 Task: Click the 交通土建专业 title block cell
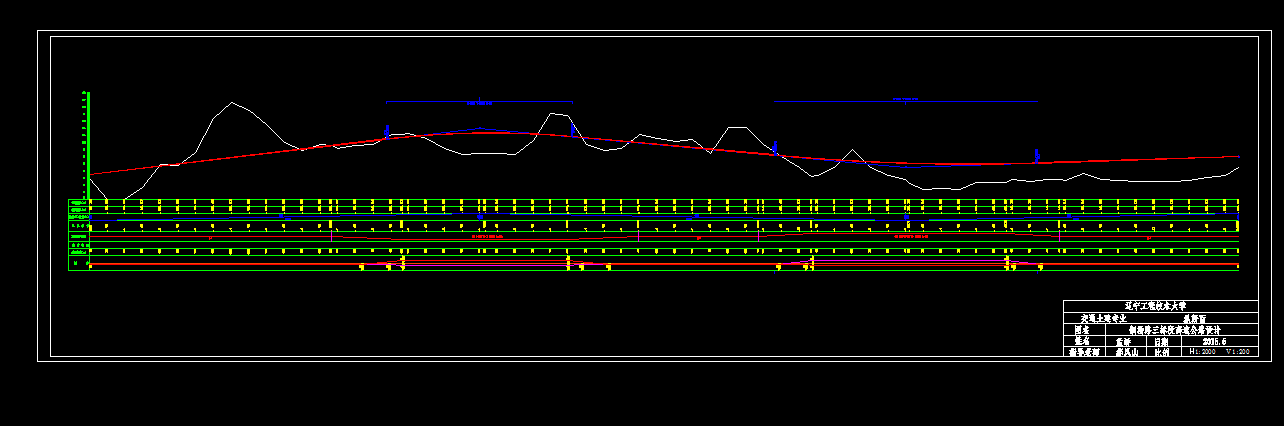coord(1104,317)
